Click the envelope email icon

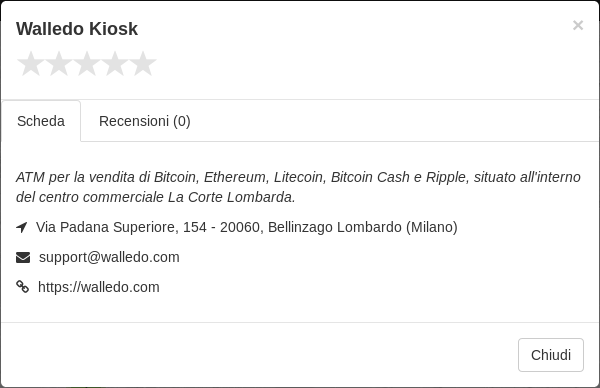click(x=23, y=258)
